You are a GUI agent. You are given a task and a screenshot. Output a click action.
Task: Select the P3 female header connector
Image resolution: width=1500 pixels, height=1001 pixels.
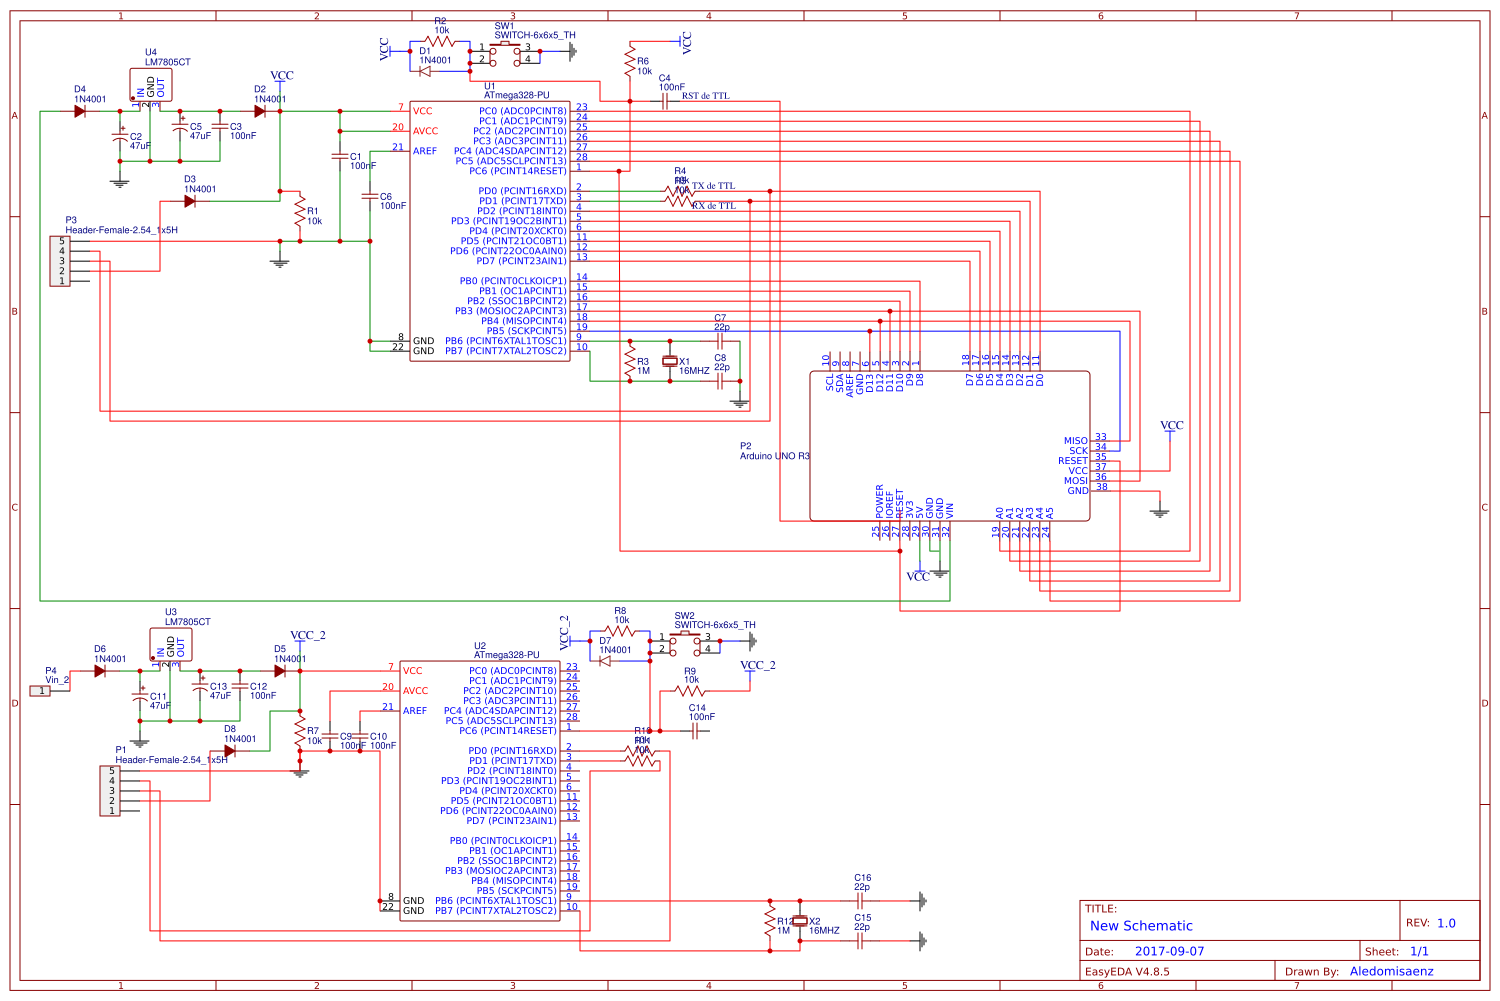point(60,261)
